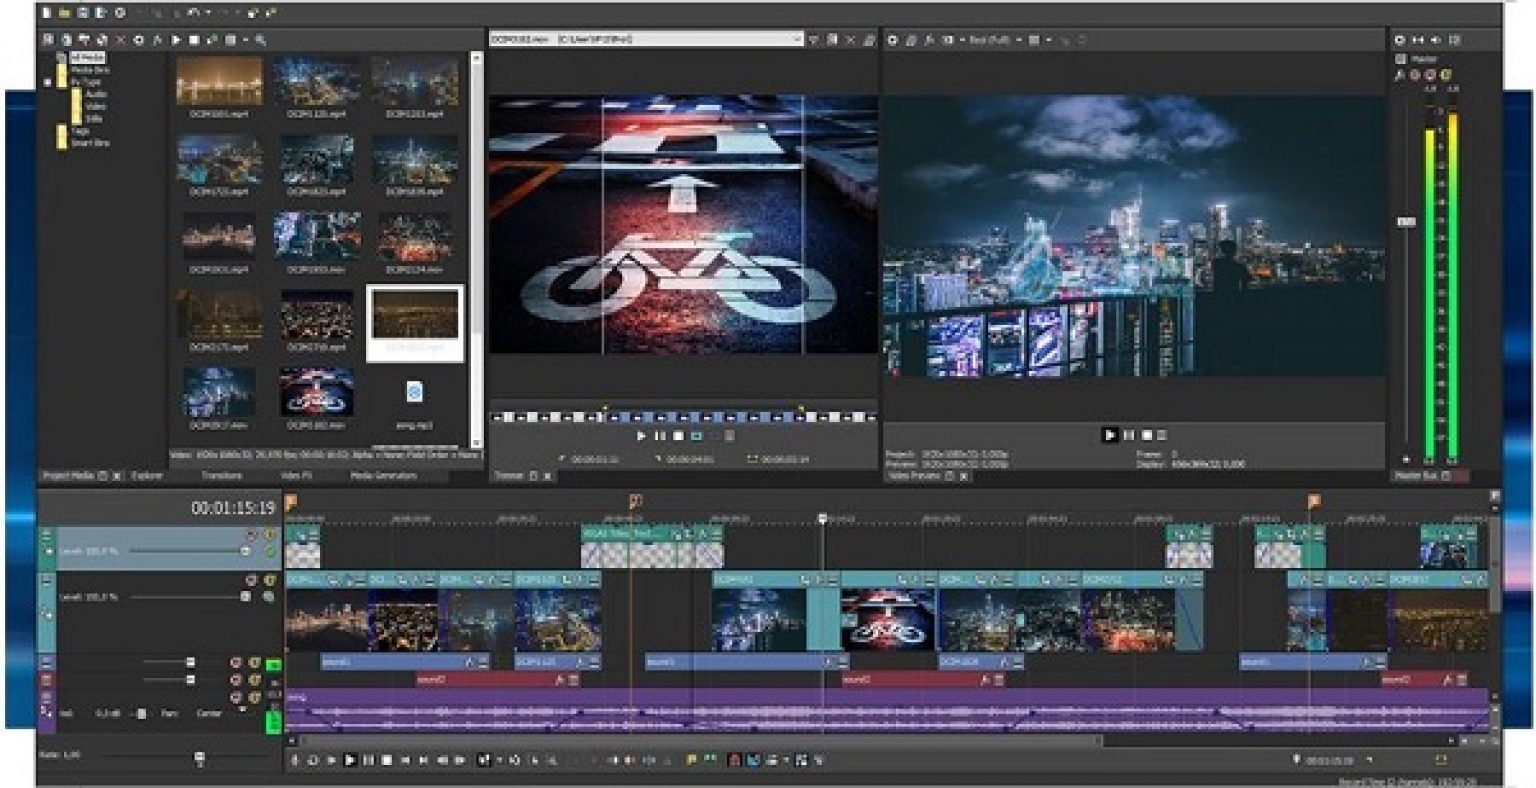Image resolution: width=1536 pixels, height=788 pixels.
Task: Mute the top video track
Action: click(250, 534)
